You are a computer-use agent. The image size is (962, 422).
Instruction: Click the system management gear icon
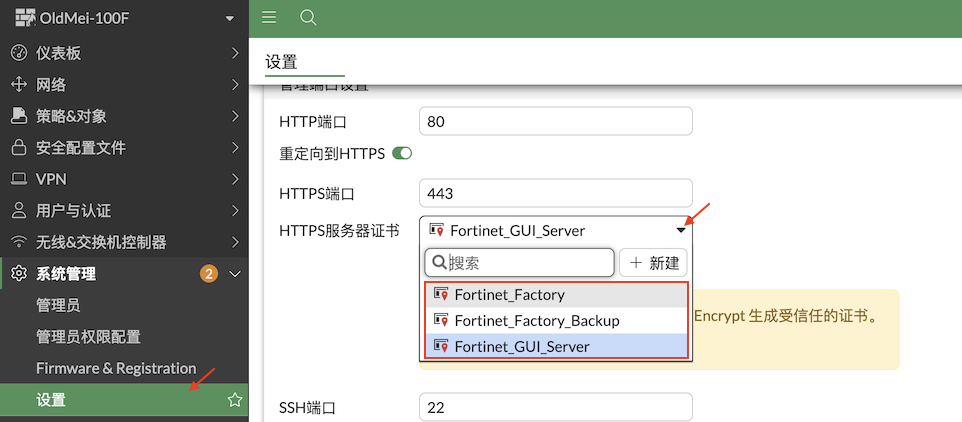pos(20,274)
